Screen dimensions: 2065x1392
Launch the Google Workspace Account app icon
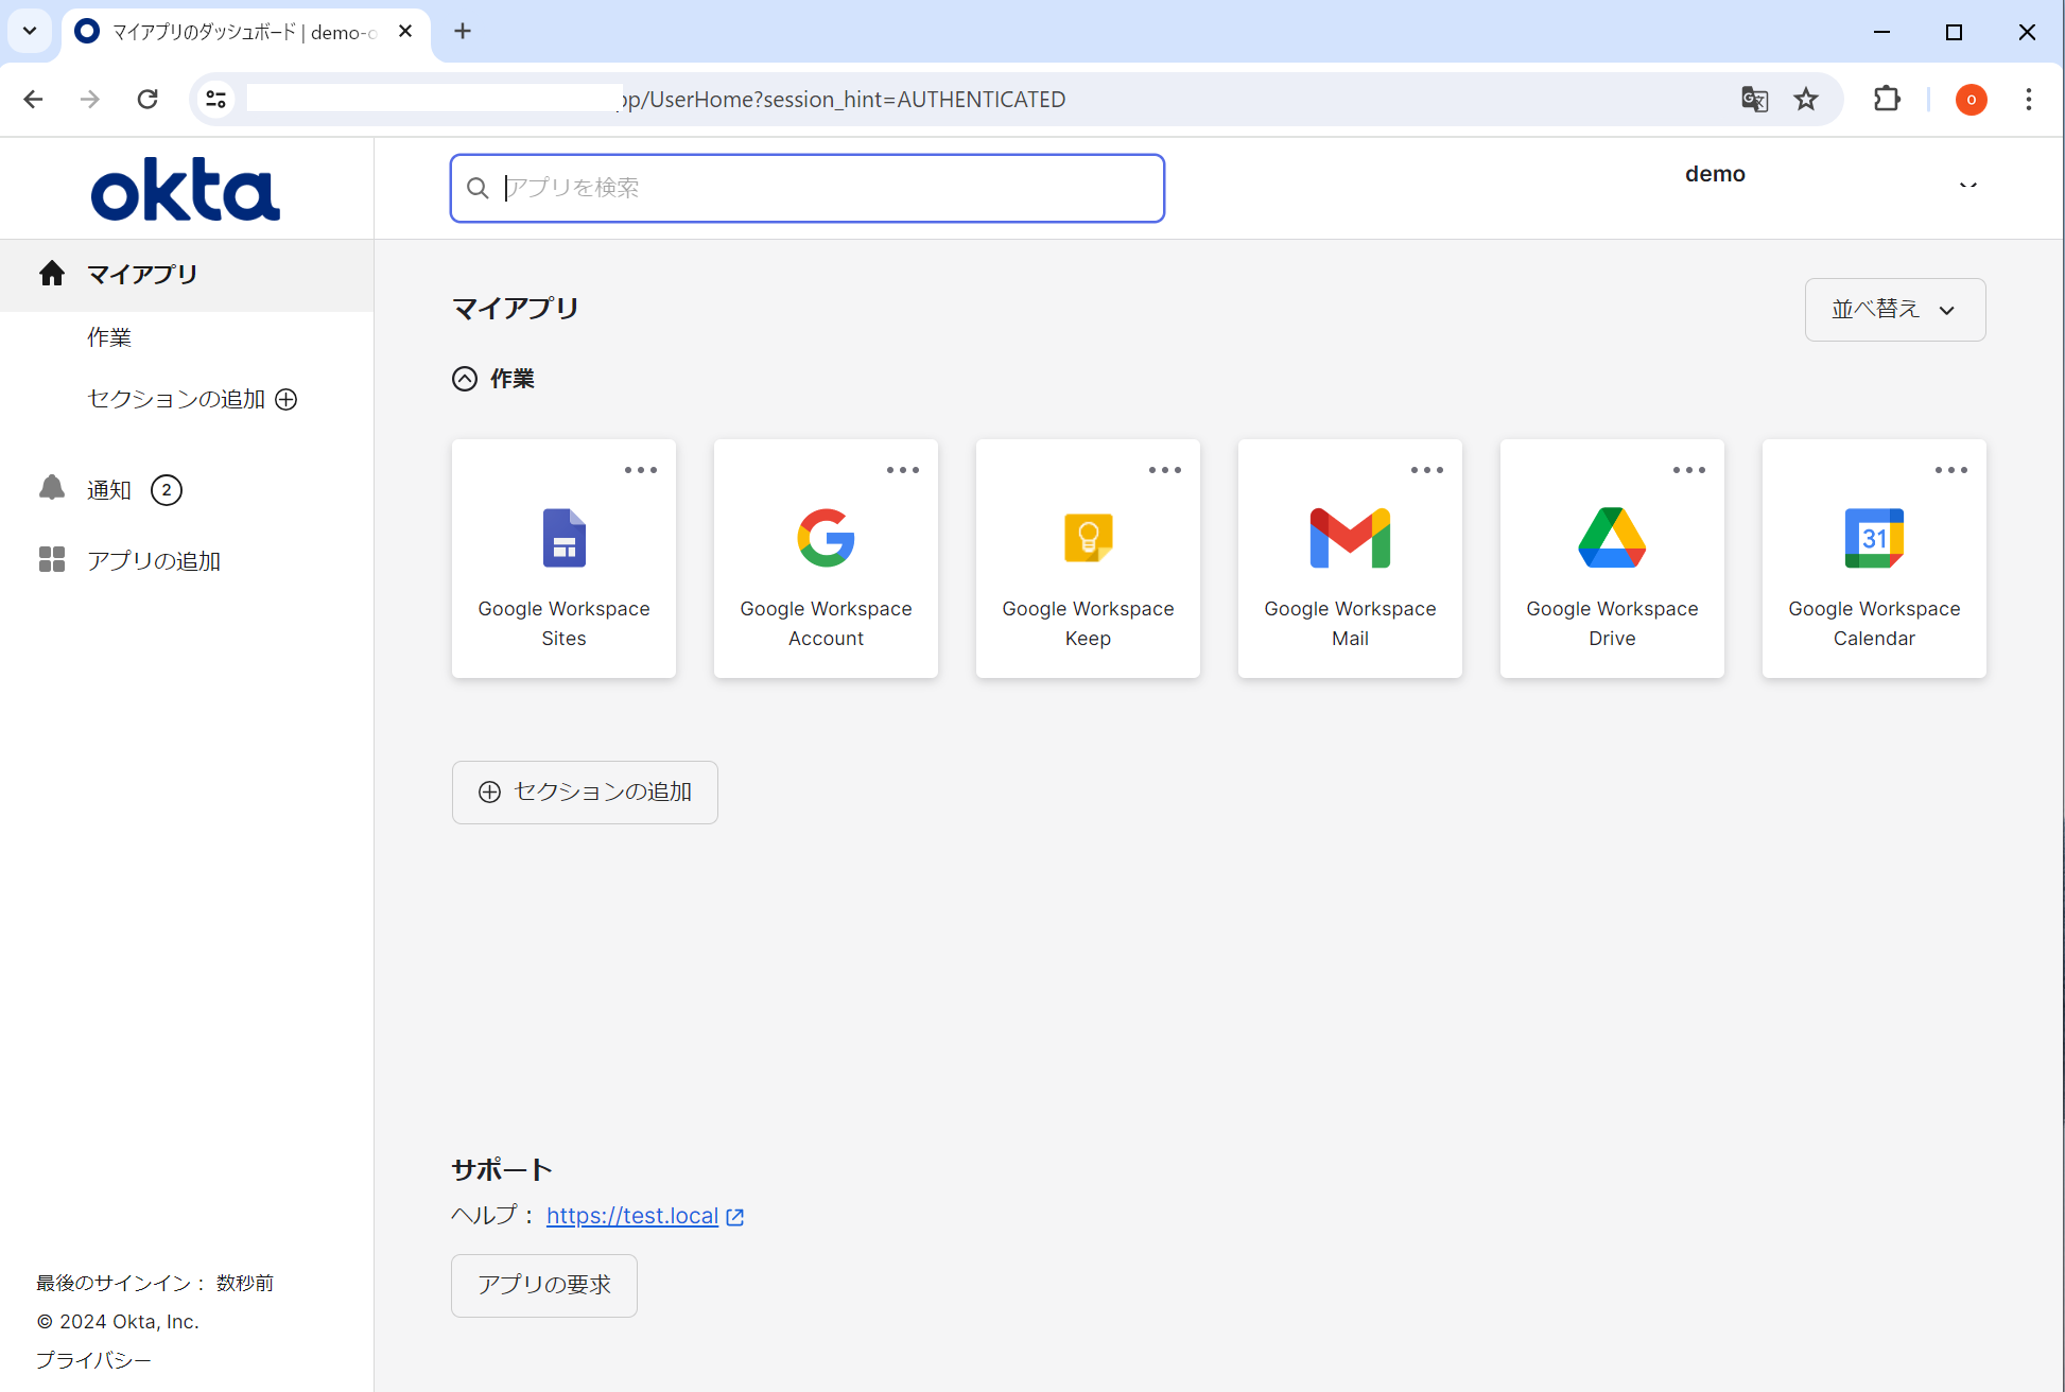pos(826,538)
